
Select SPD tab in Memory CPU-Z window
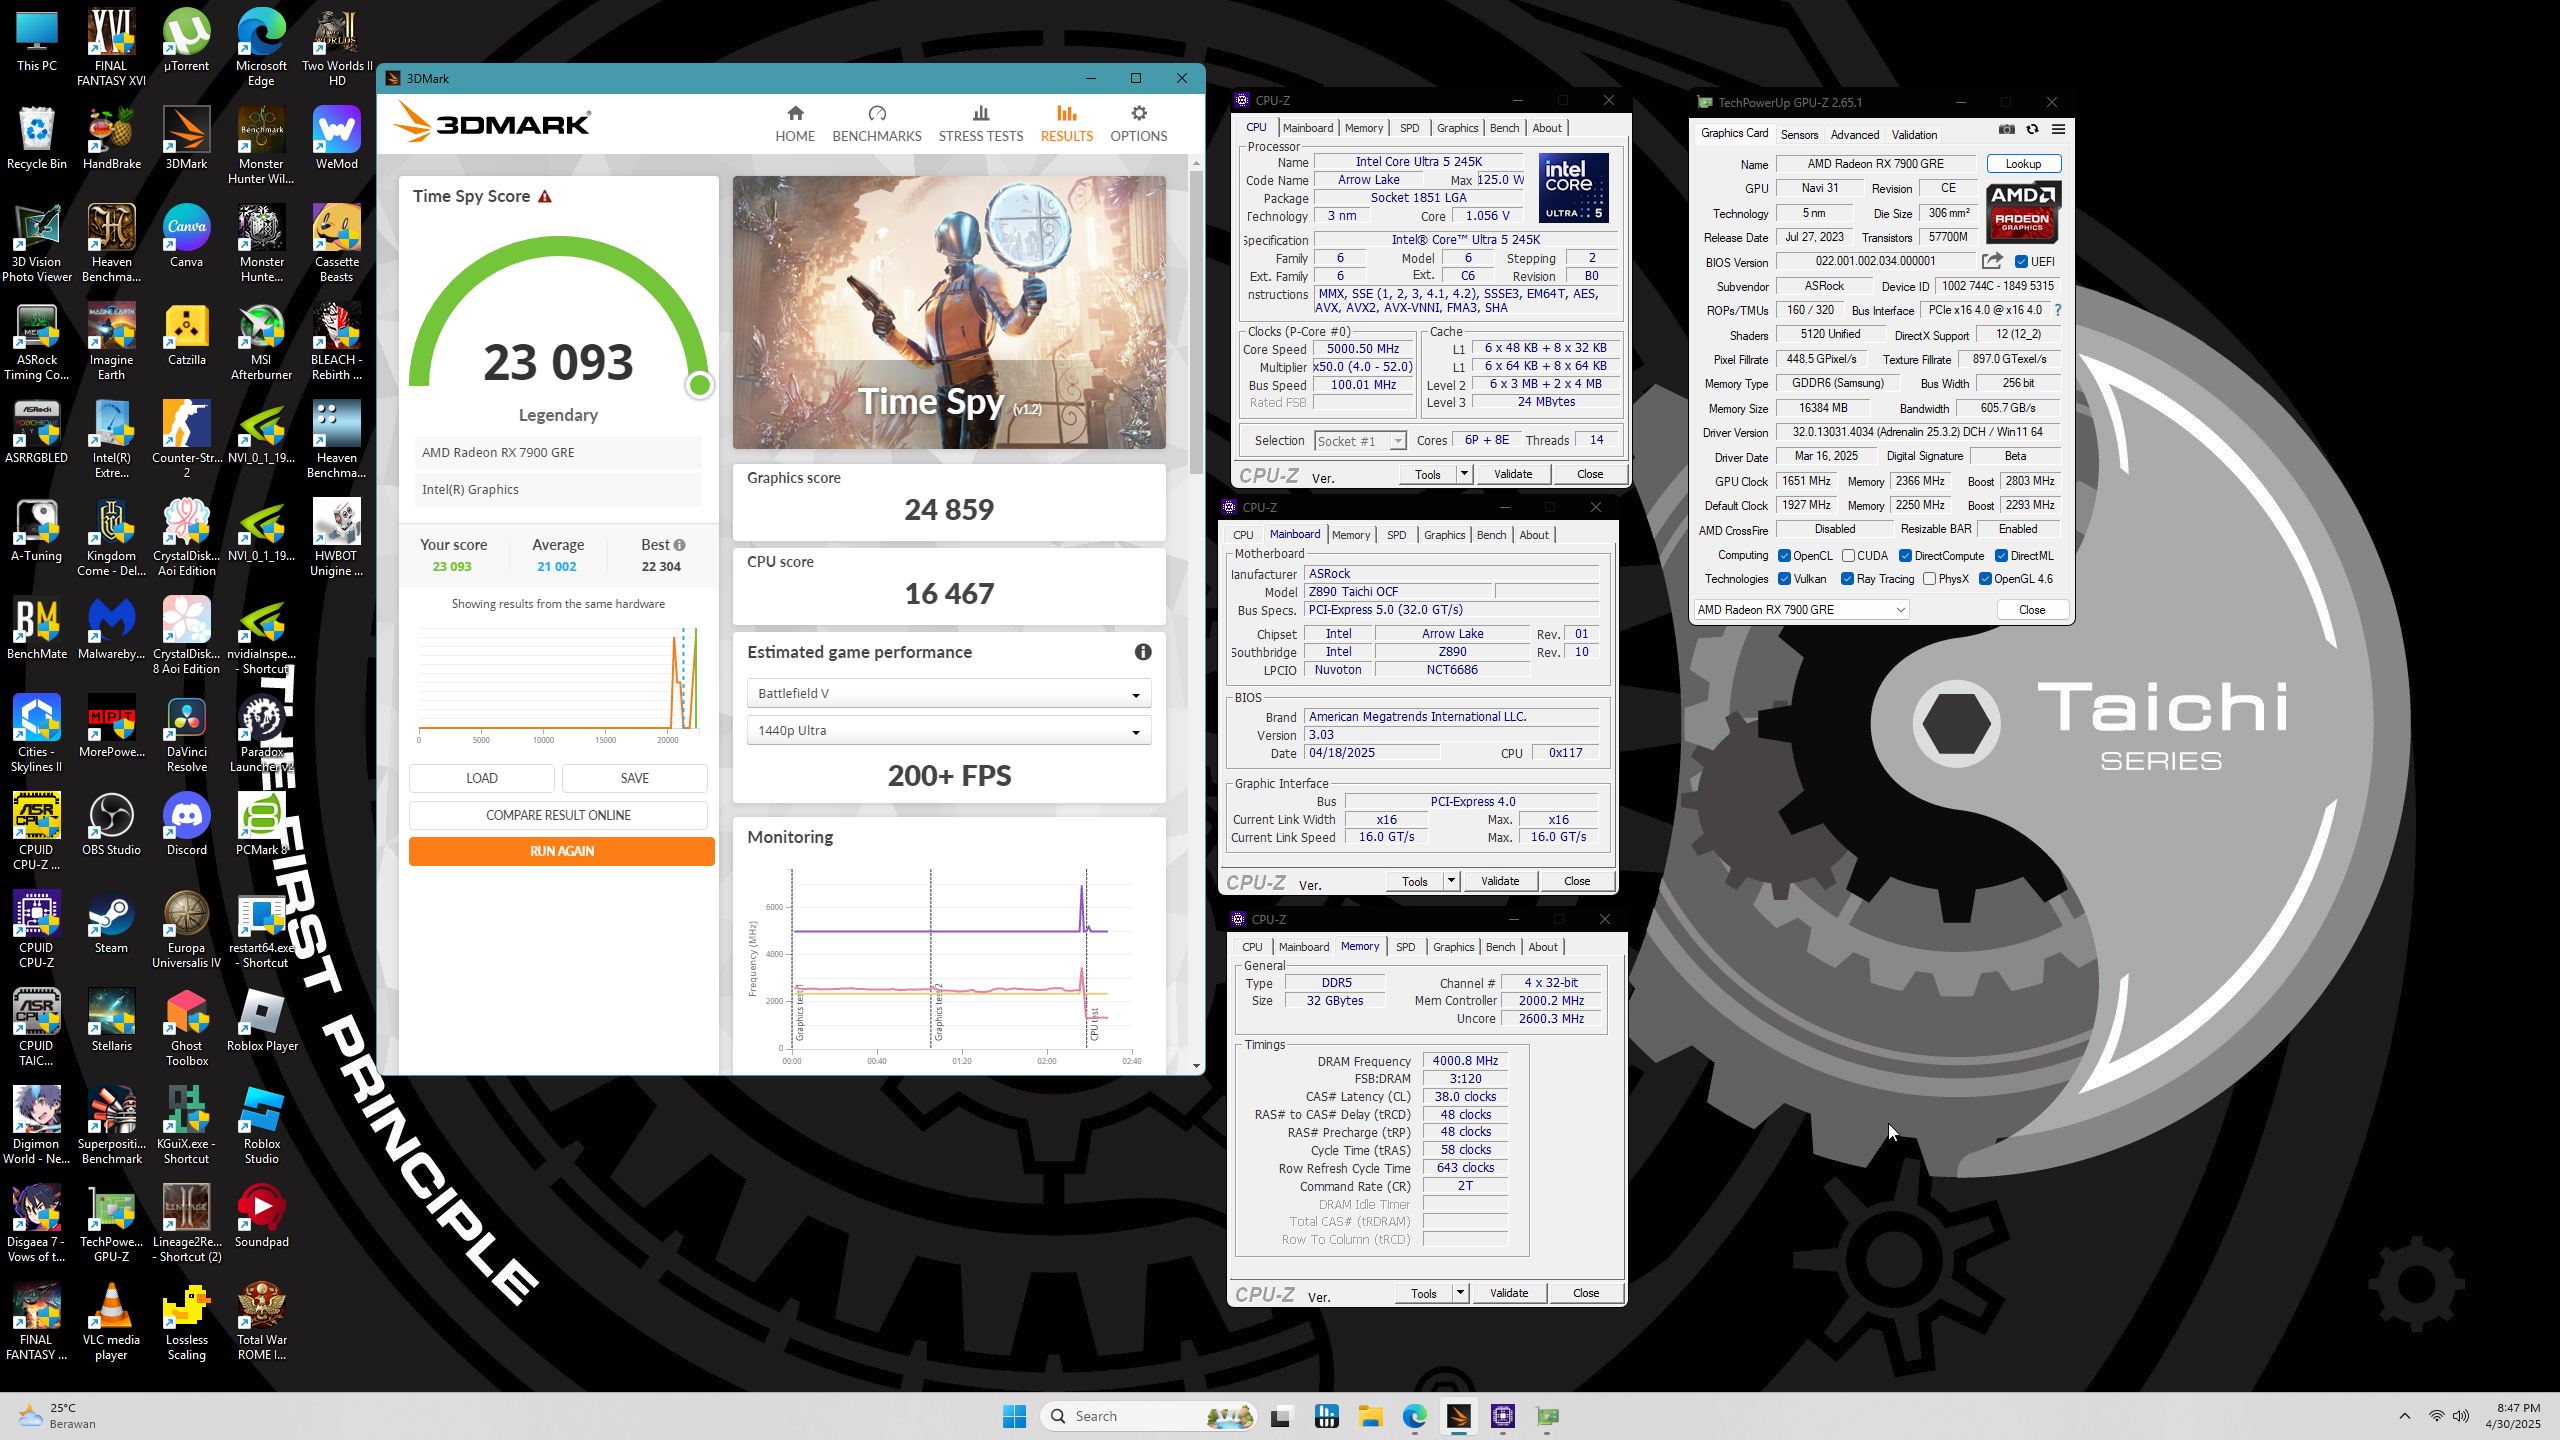[x=1405, y=947]
